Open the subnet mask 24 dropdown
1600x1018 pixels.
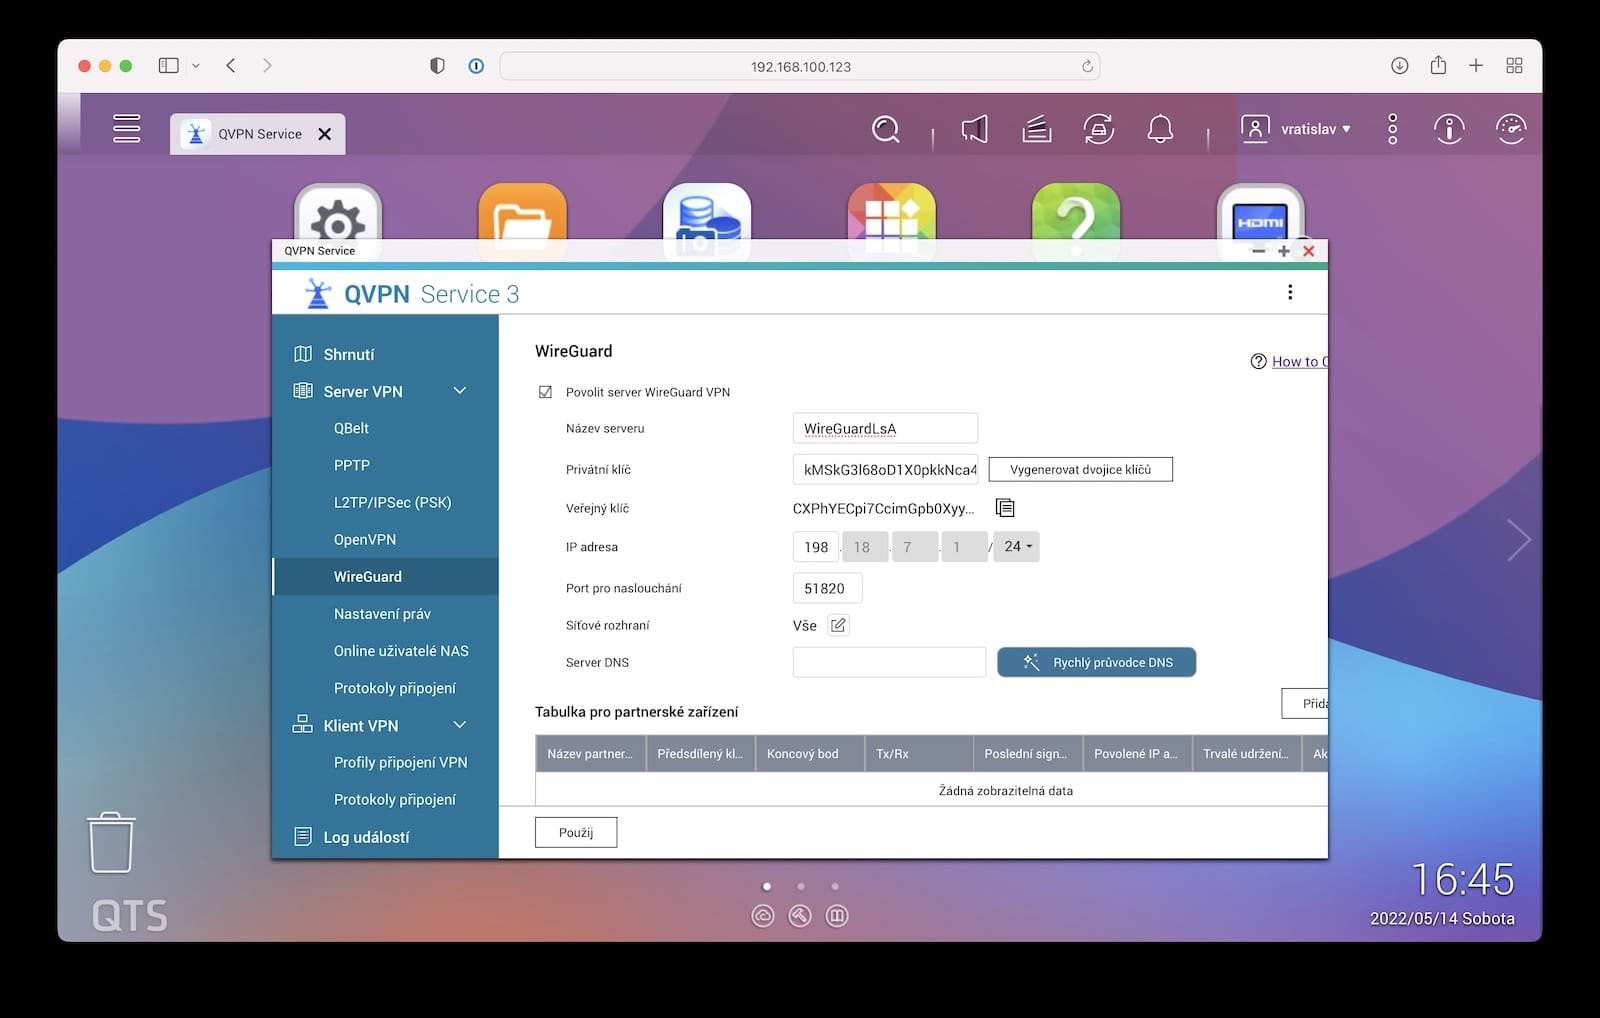pyautogui.click(x=1017, y=547)
